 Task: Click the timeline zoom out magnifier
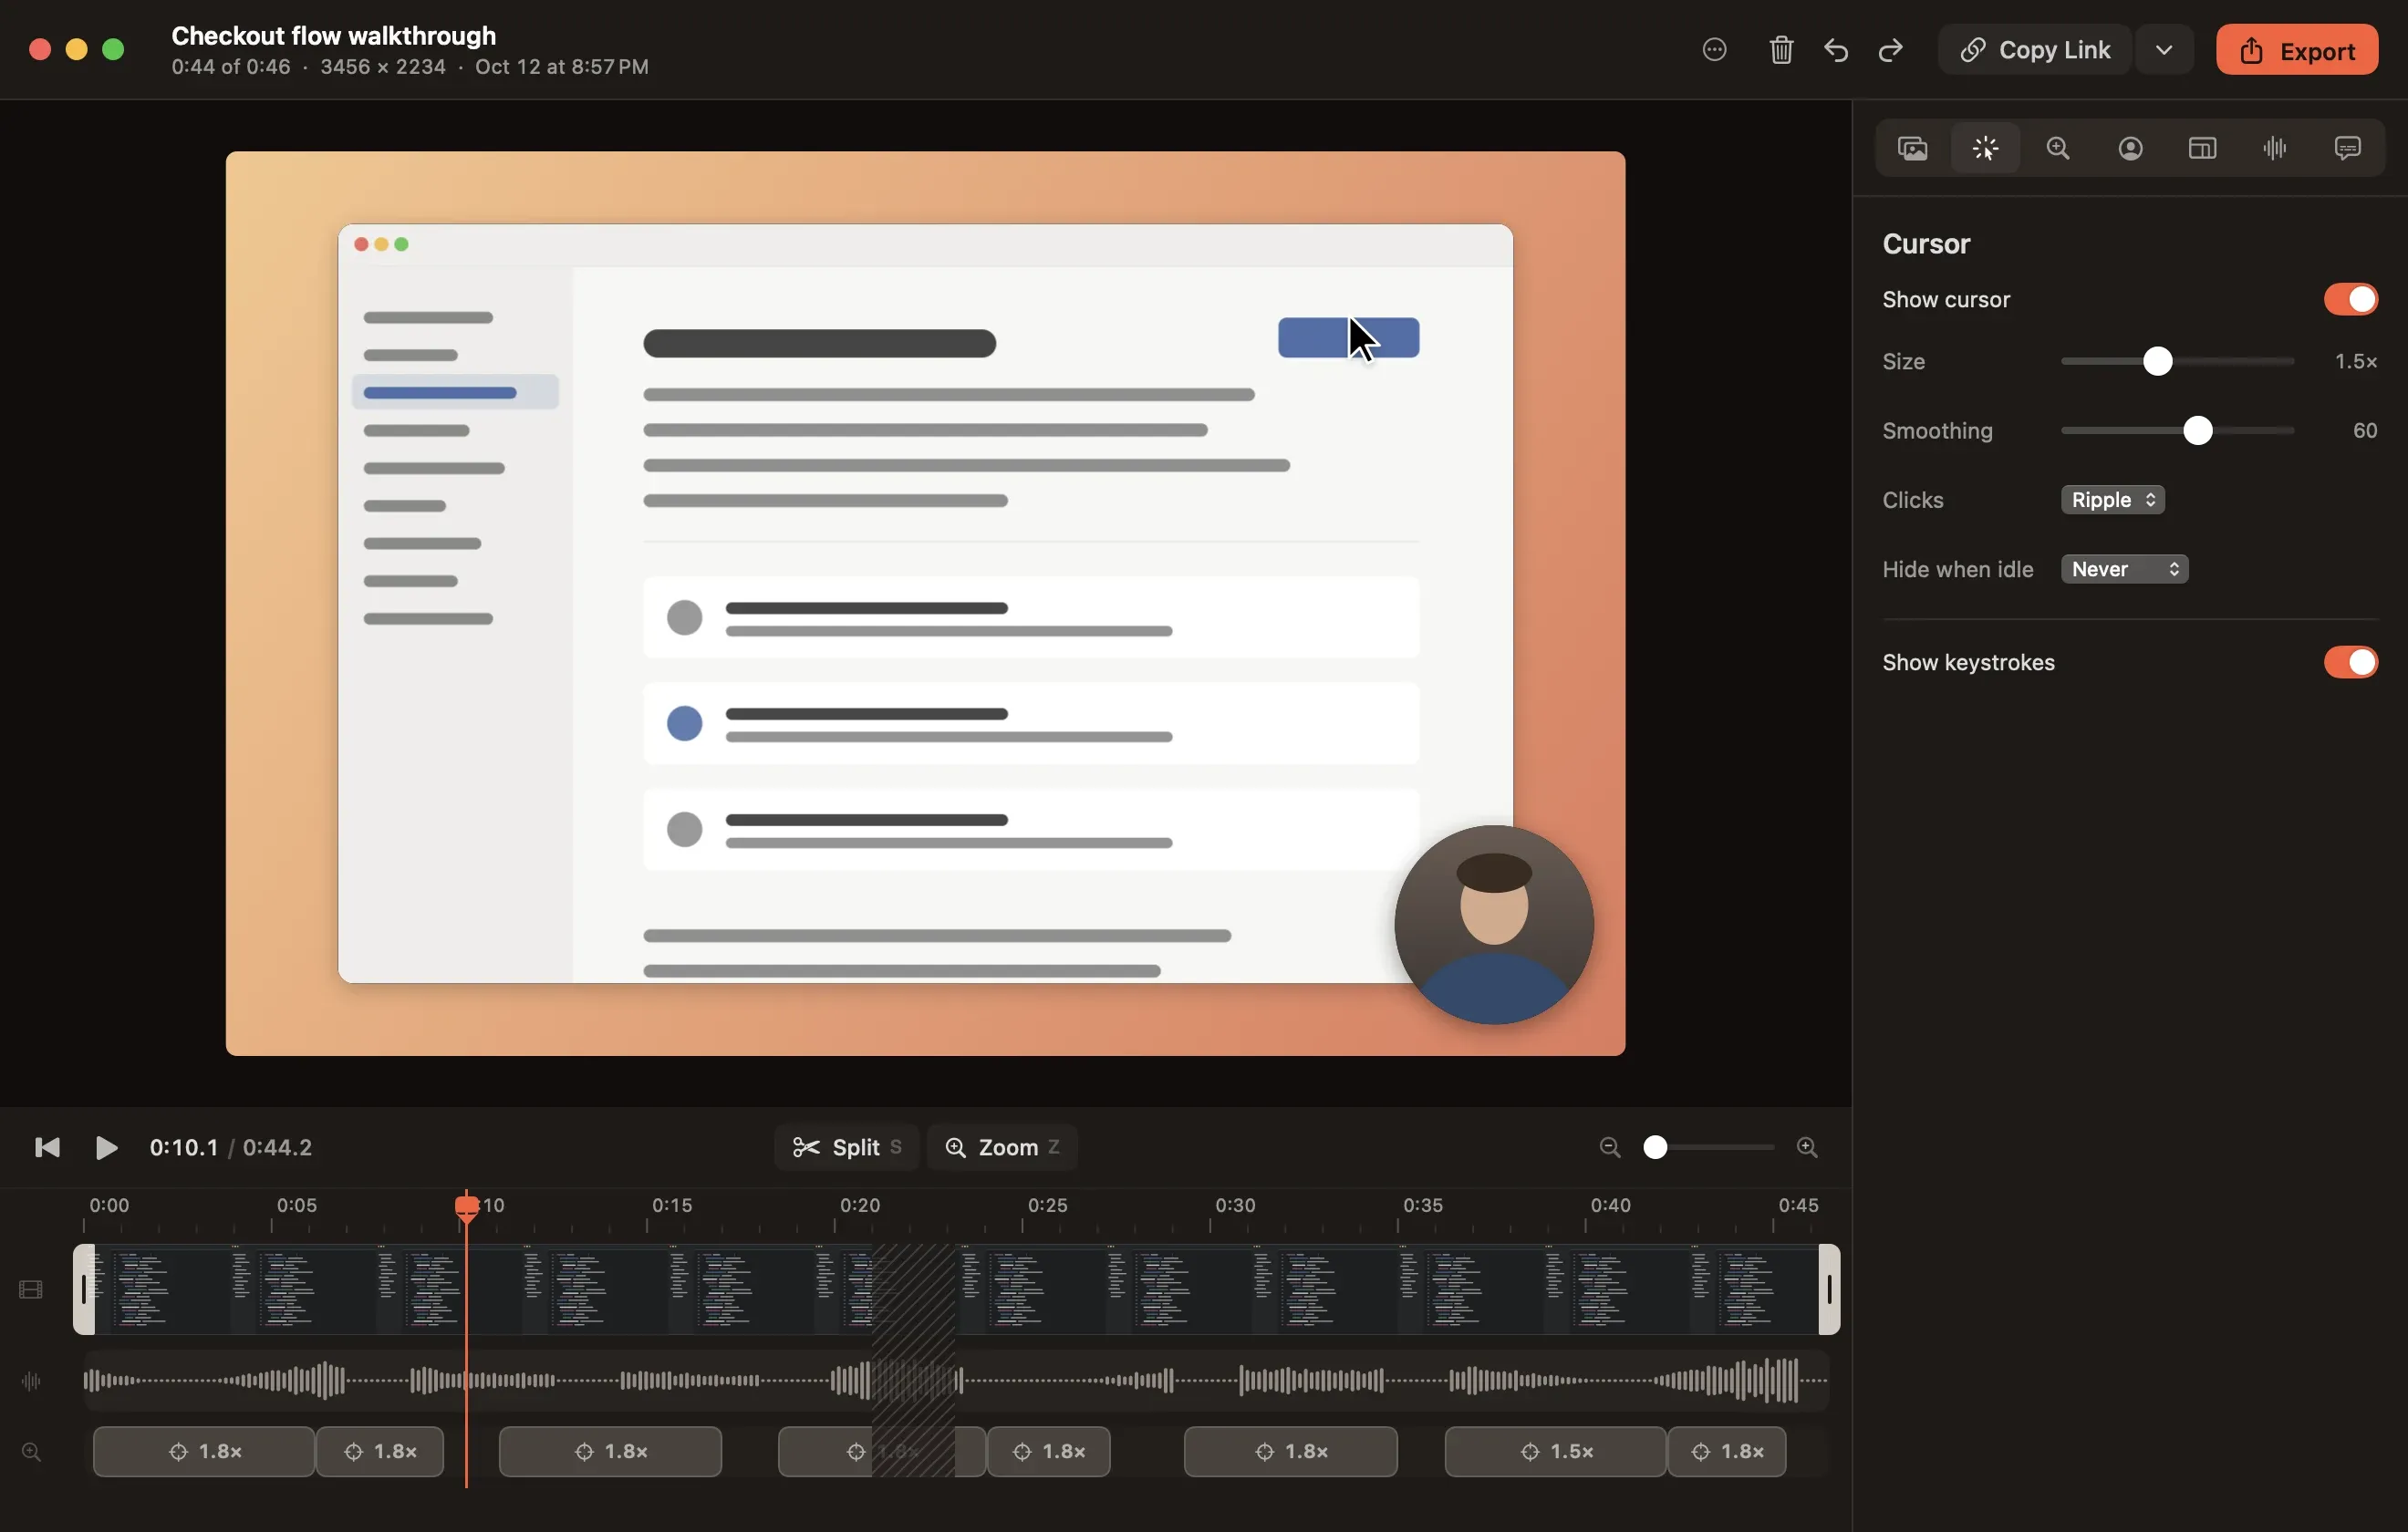pyautogui.click(x=1609, y=1147)
